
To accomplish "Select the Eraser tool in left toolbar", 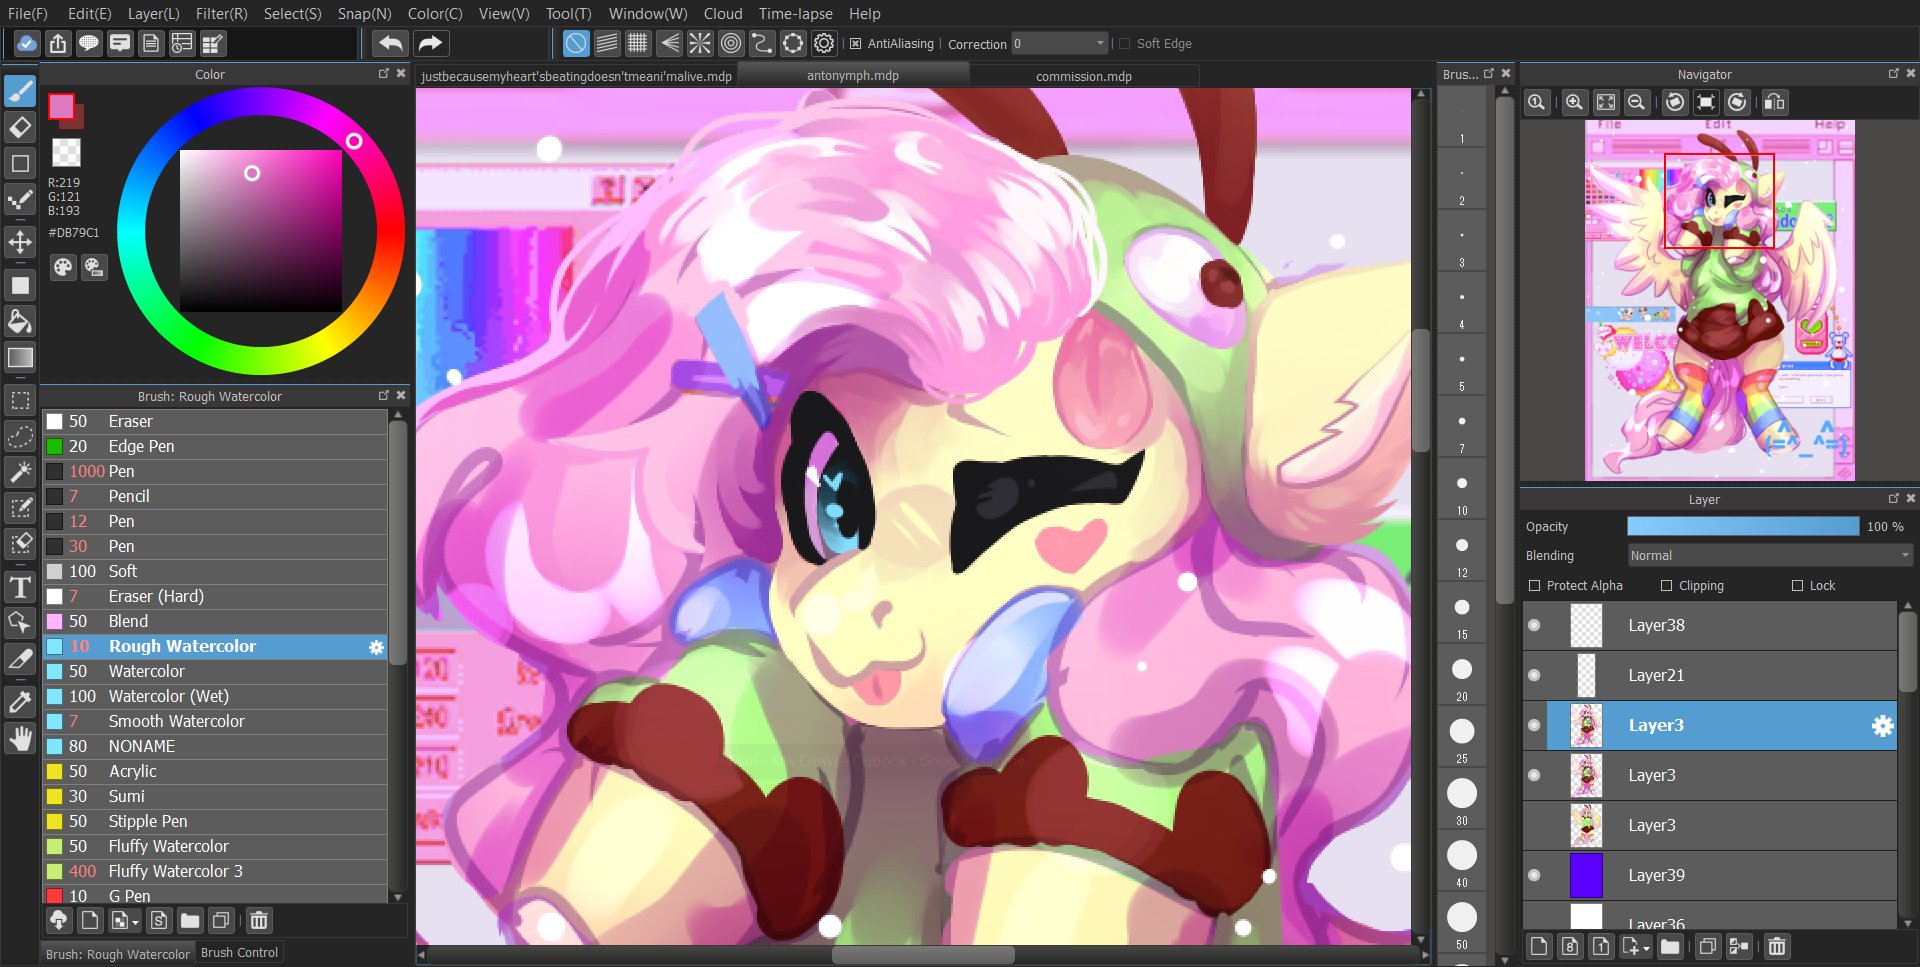I will tap(20, 127).
